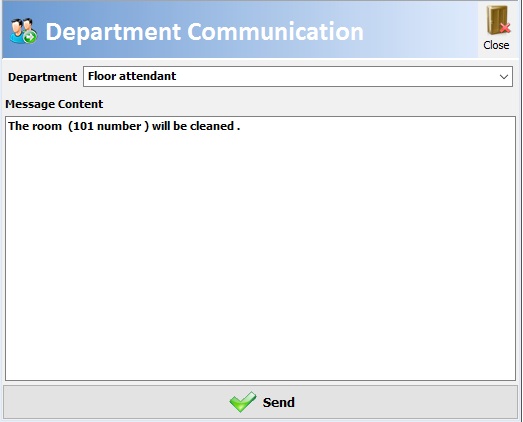Click the Department Communication title text
This screenshot has height=422, width=523.
204,32
